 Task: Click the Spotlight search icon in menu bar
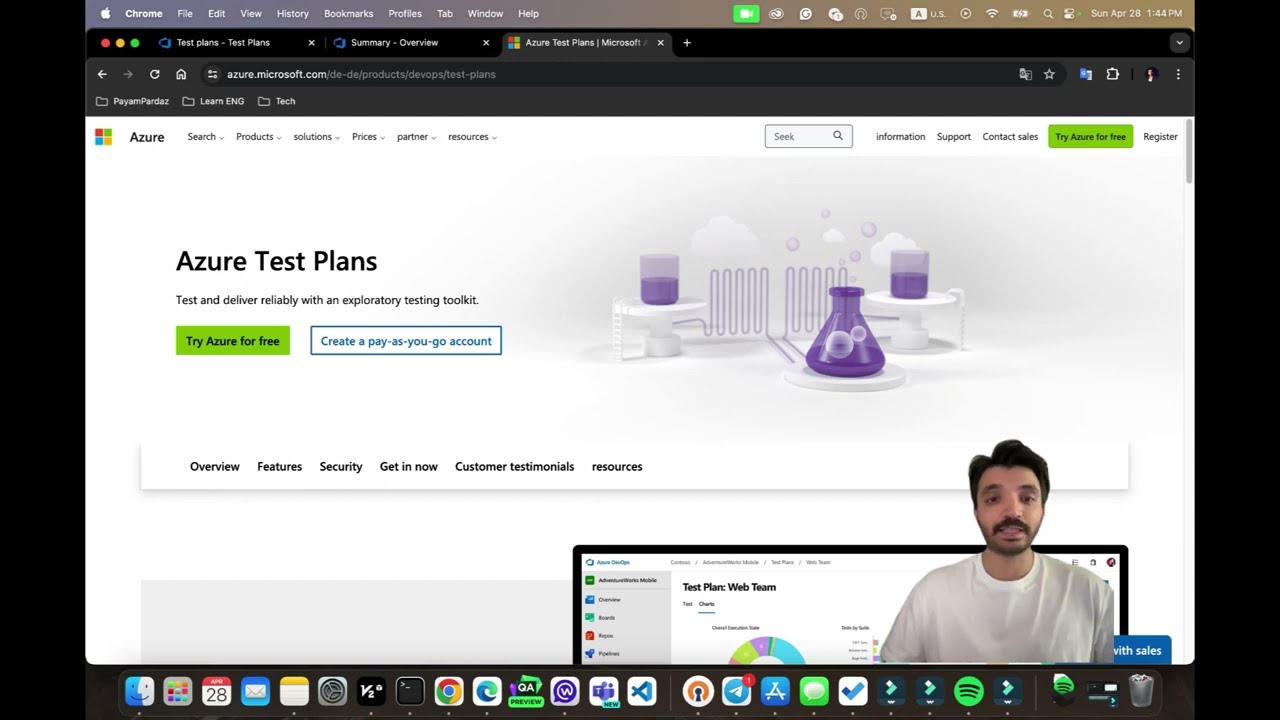1048,14
